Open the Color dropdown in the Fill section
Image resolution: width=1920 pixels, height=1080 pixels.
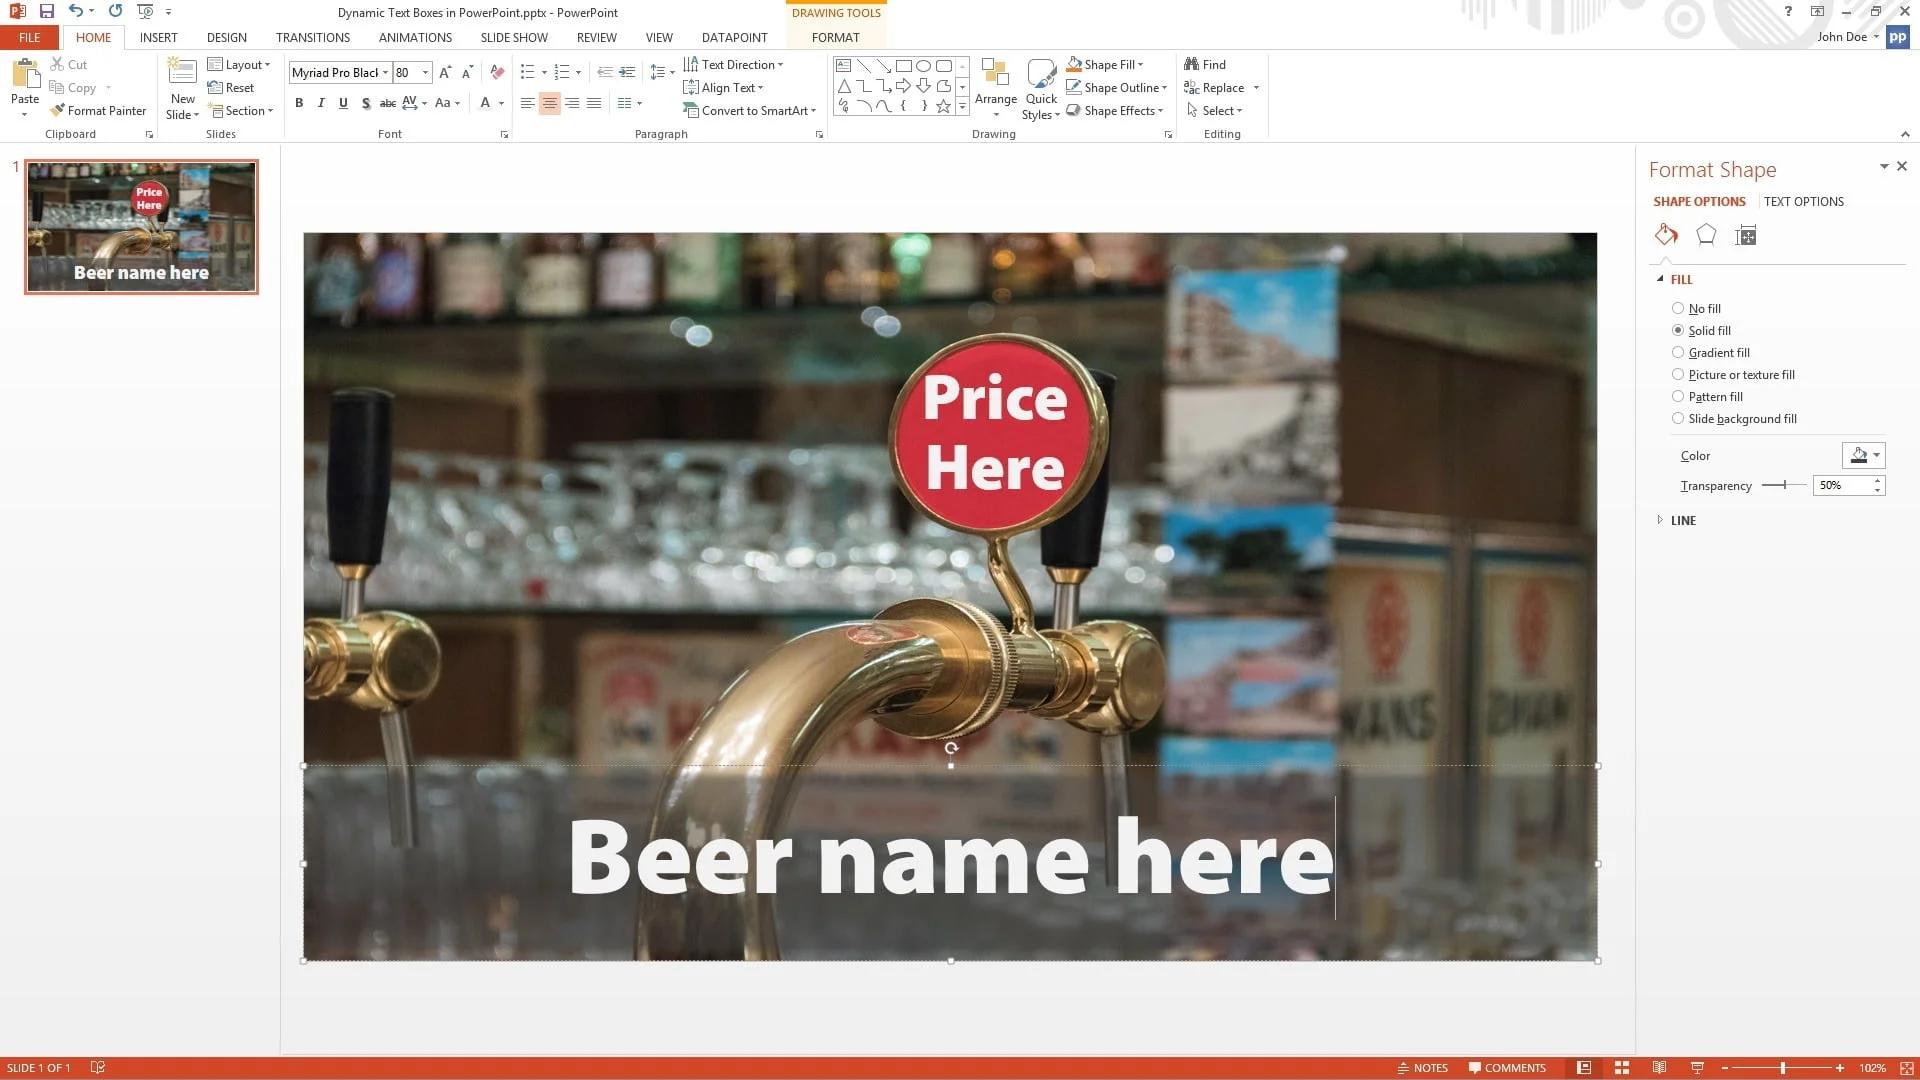coord(1863,455)
